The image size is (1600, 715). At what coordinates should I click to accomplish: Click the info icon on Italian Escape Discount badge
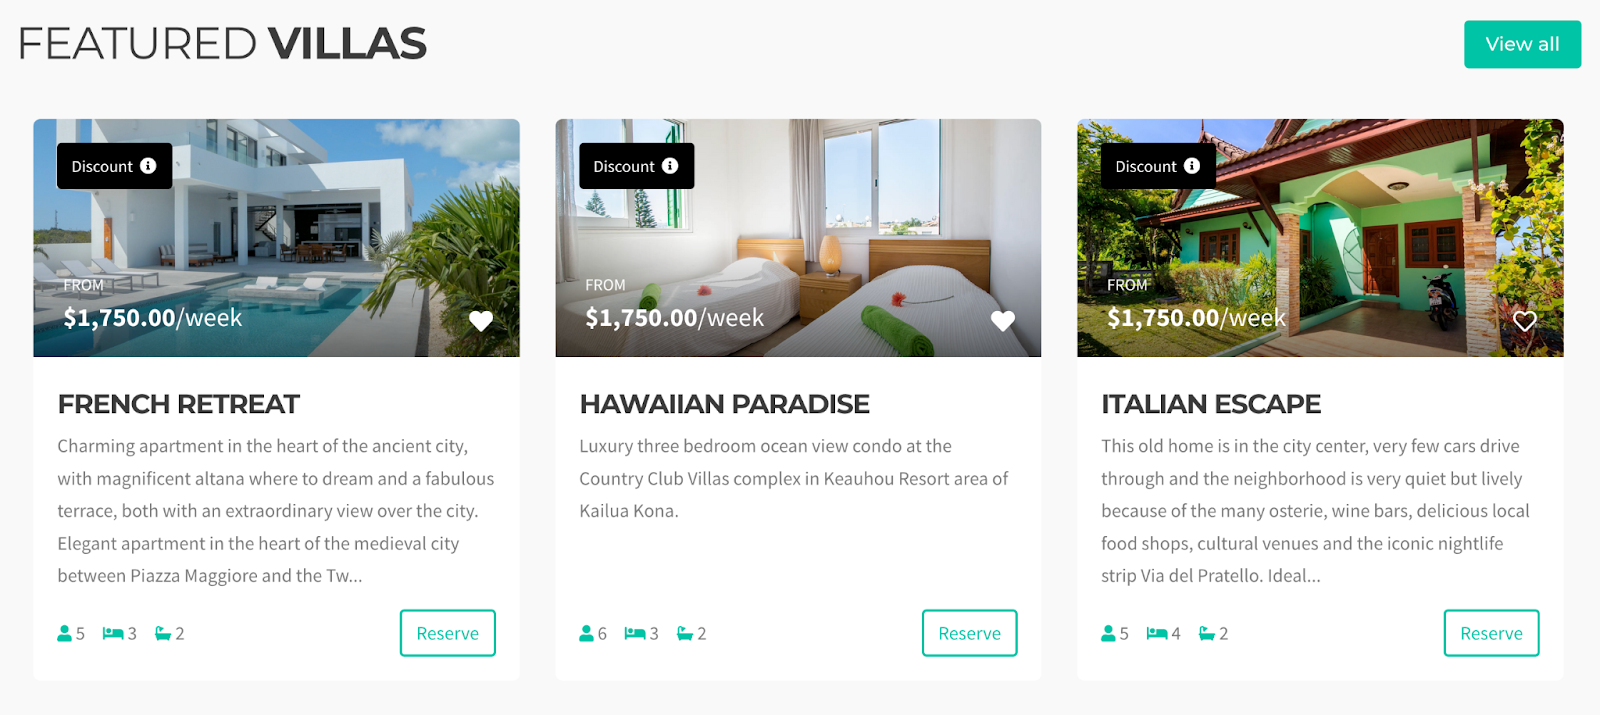pyautogui.click(x=1192, y=166)
